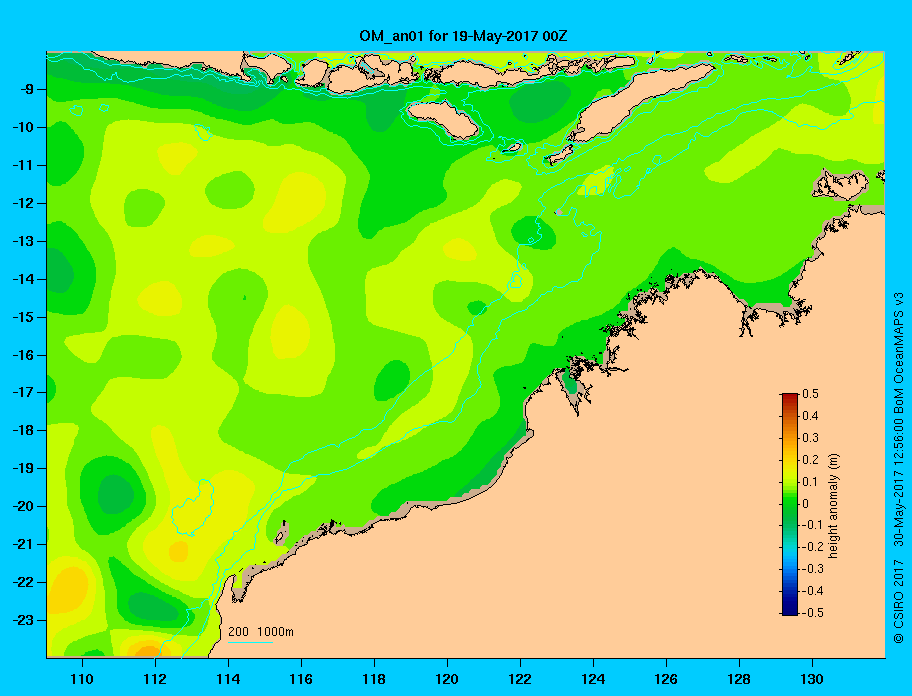
Task: Click the longitude label 120
Action: coord(447,679)
